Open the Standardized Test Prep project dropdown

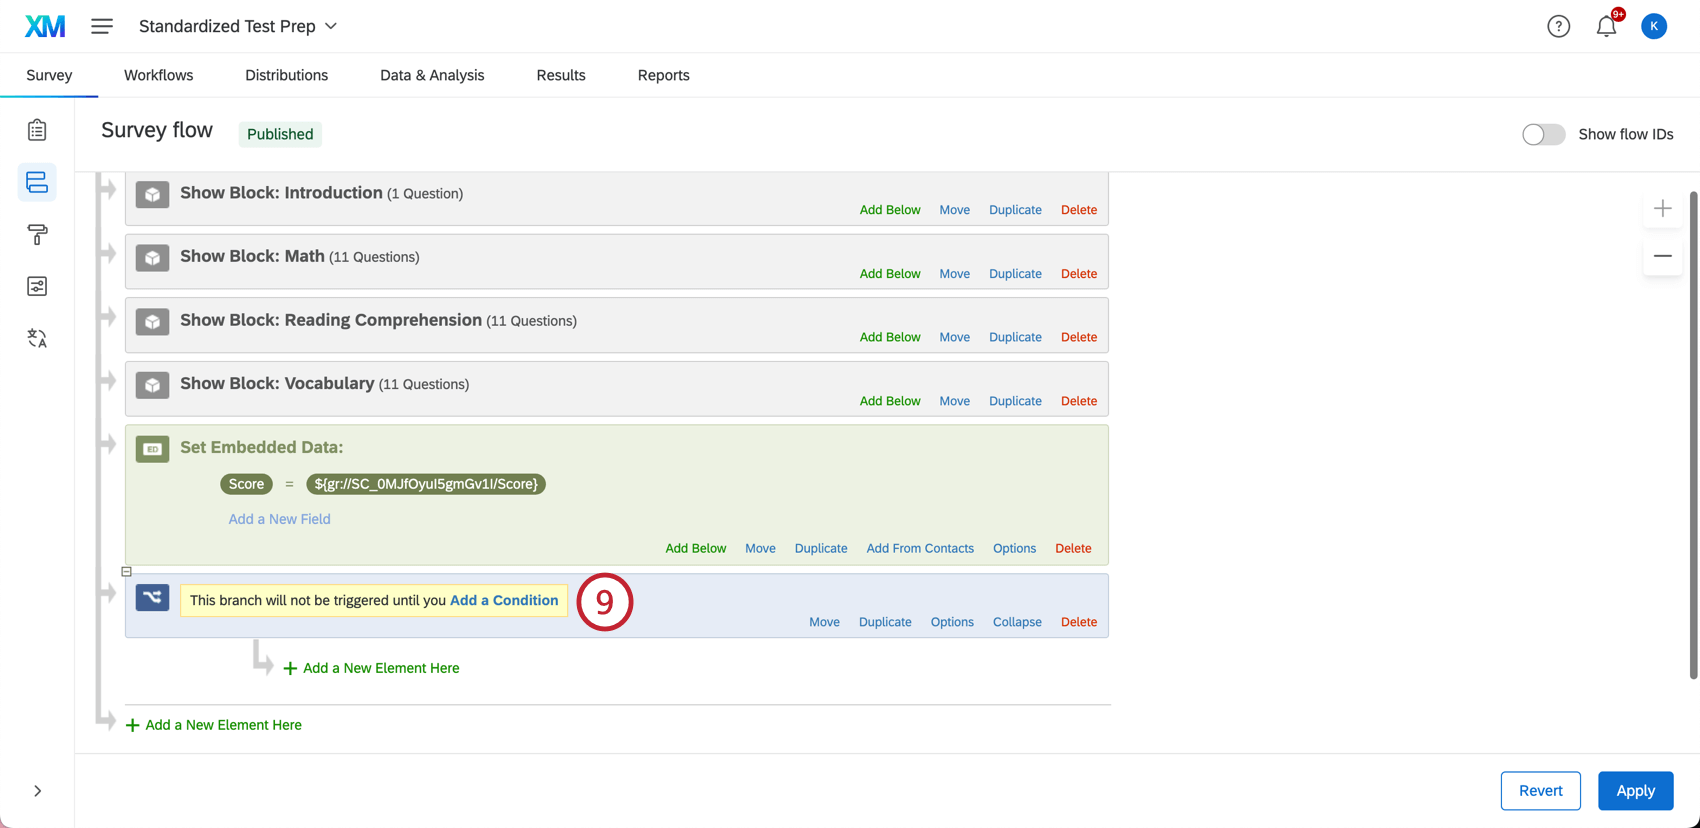[238, 26]
